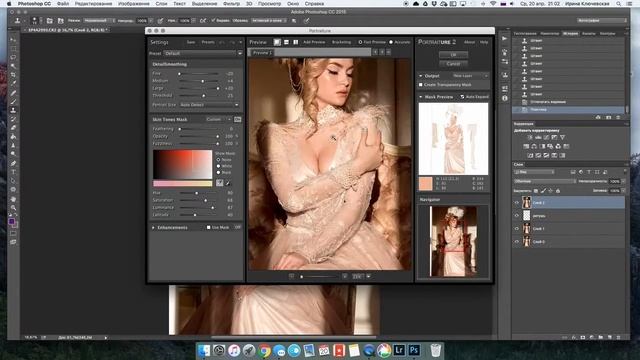Enable the Use Mask checkbox
This screenshot has height=360, width=640.
[x=209, y=227]
